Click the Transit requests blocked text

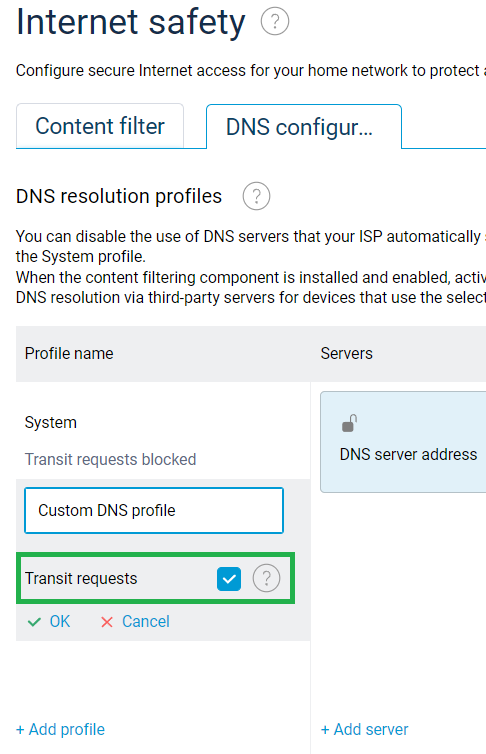pyautogui.click(x=110, y=459)
